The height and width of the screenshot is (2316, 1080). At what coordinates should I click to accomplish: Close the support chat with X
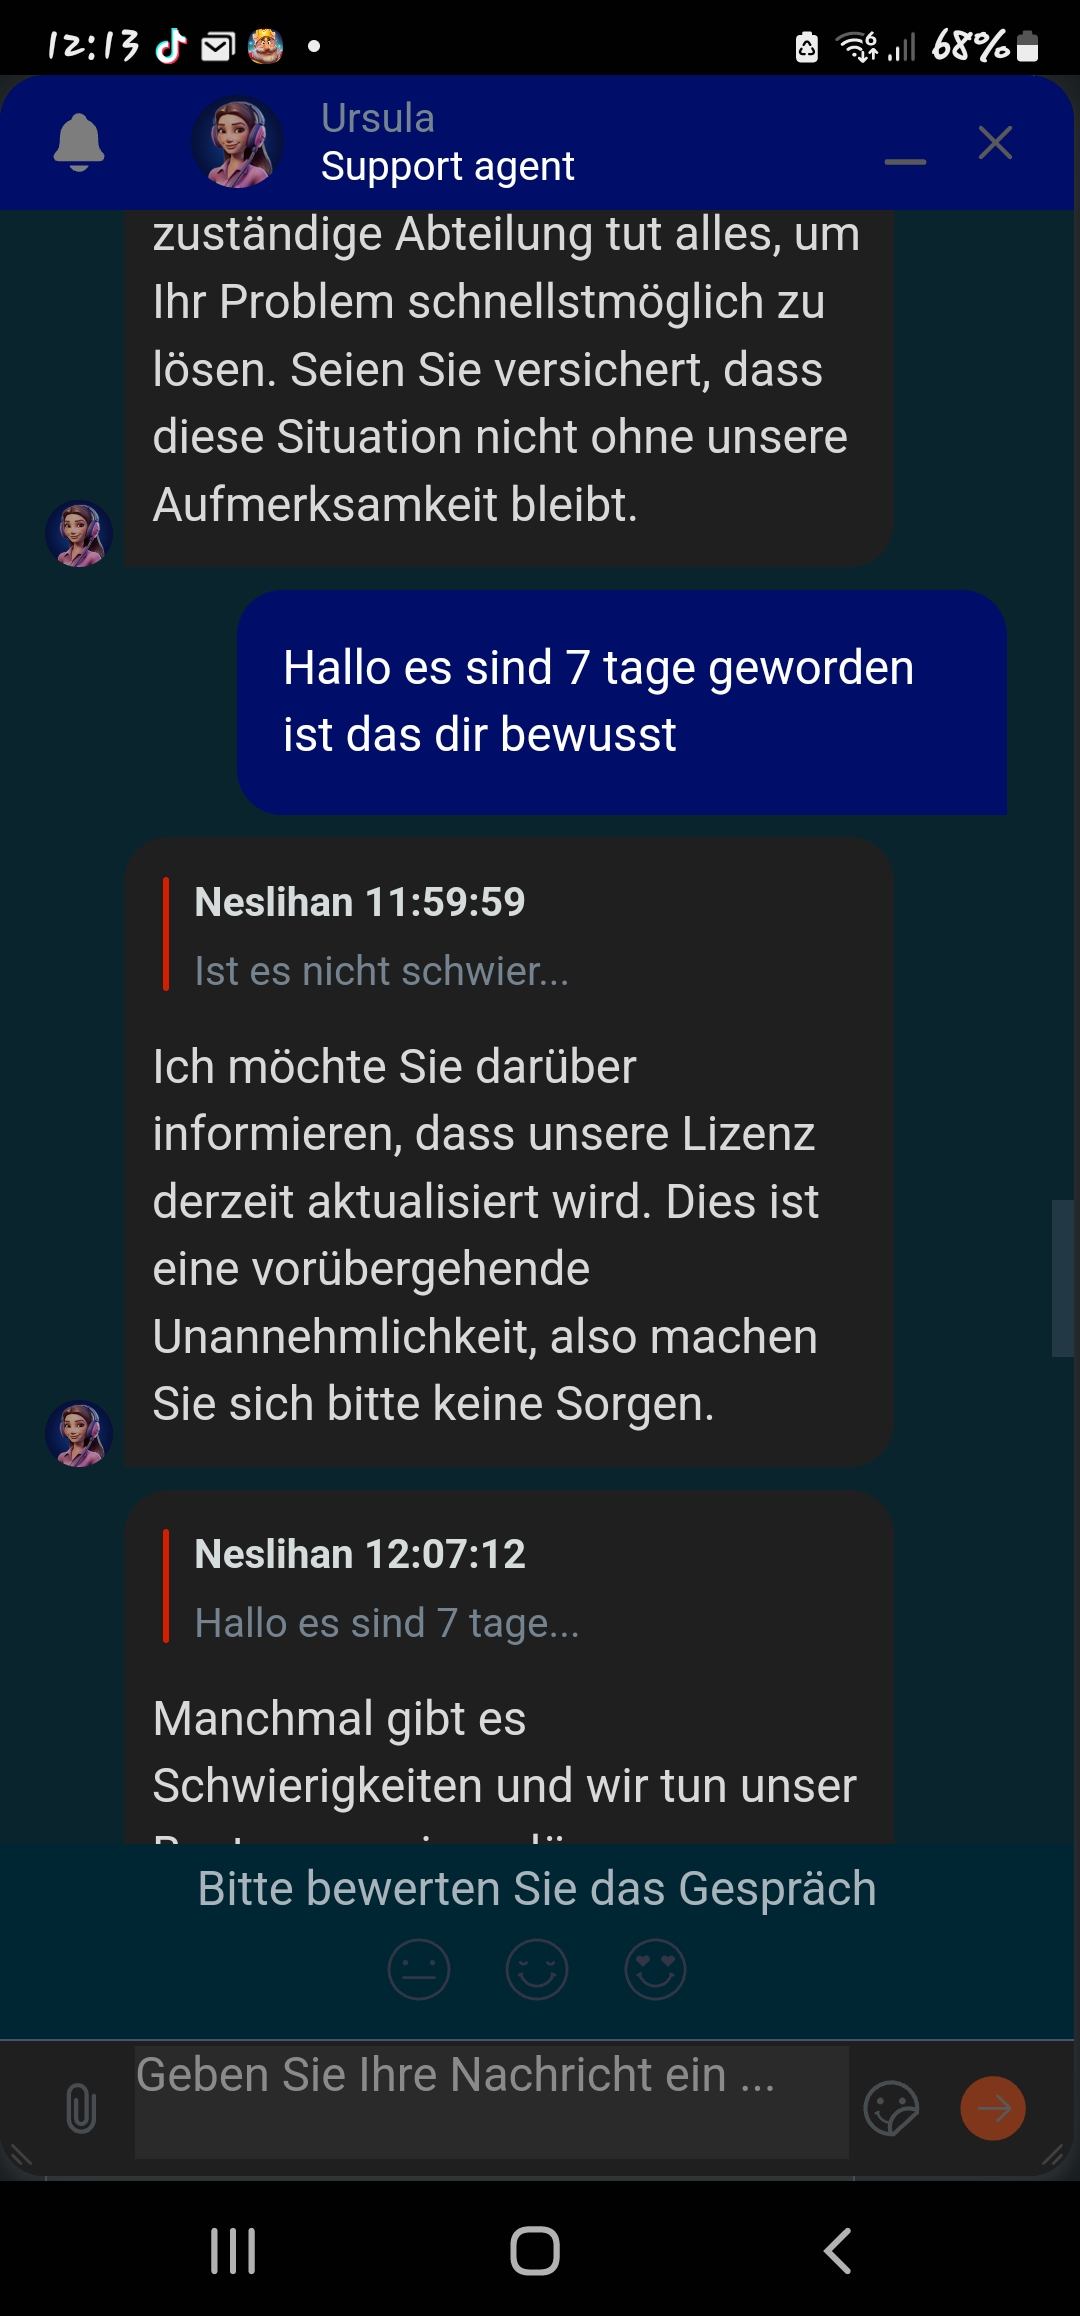tap(995, 143)
